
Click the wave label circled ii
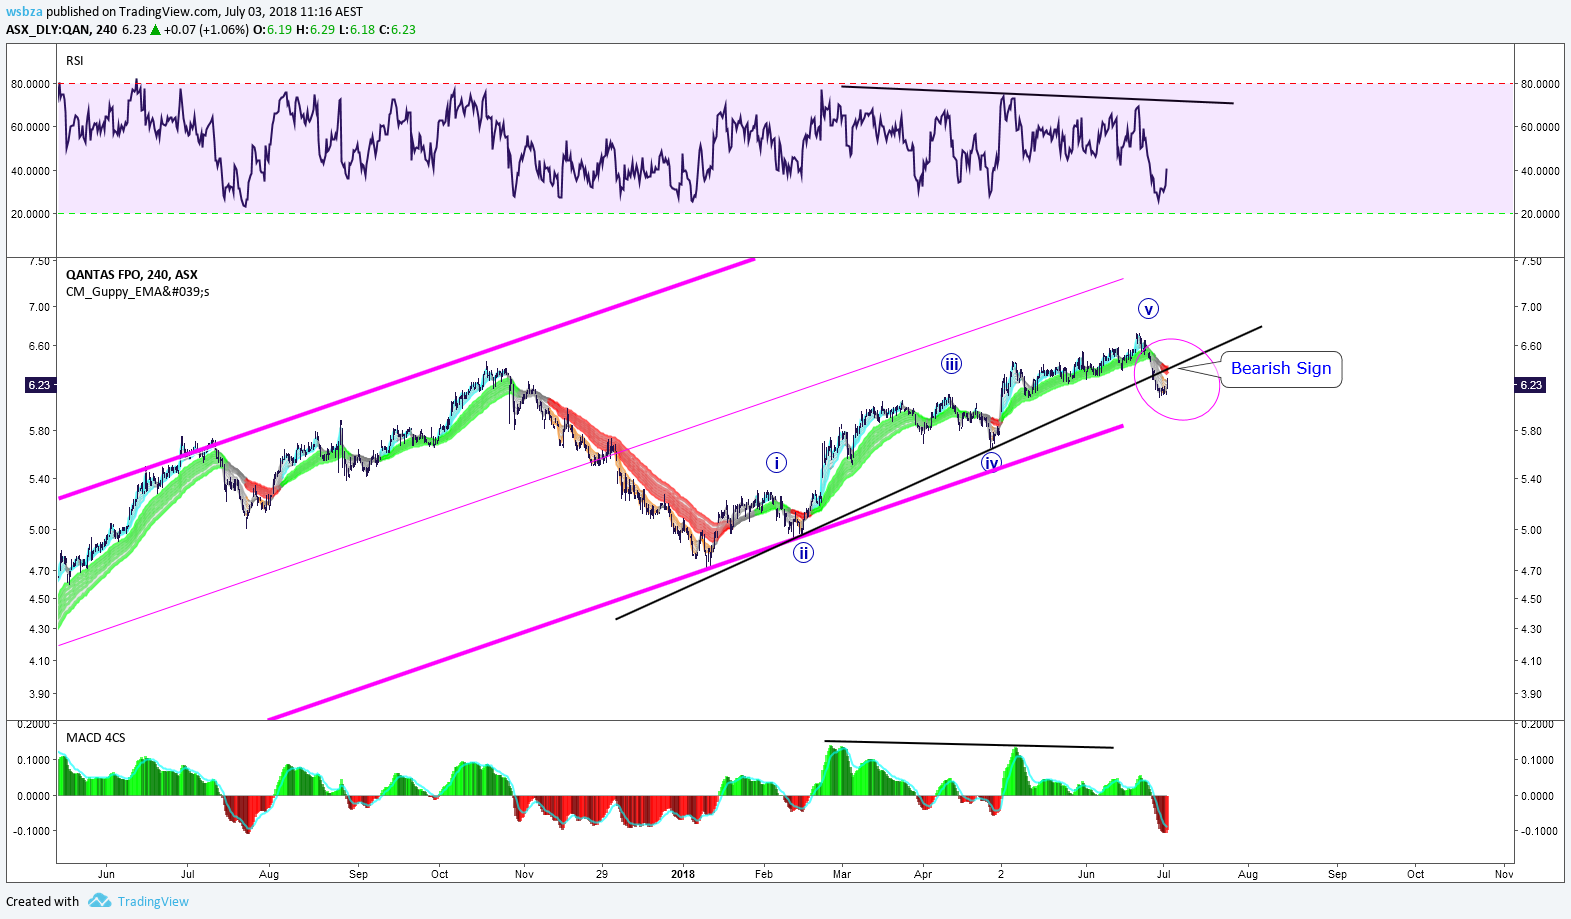point(803,552)
